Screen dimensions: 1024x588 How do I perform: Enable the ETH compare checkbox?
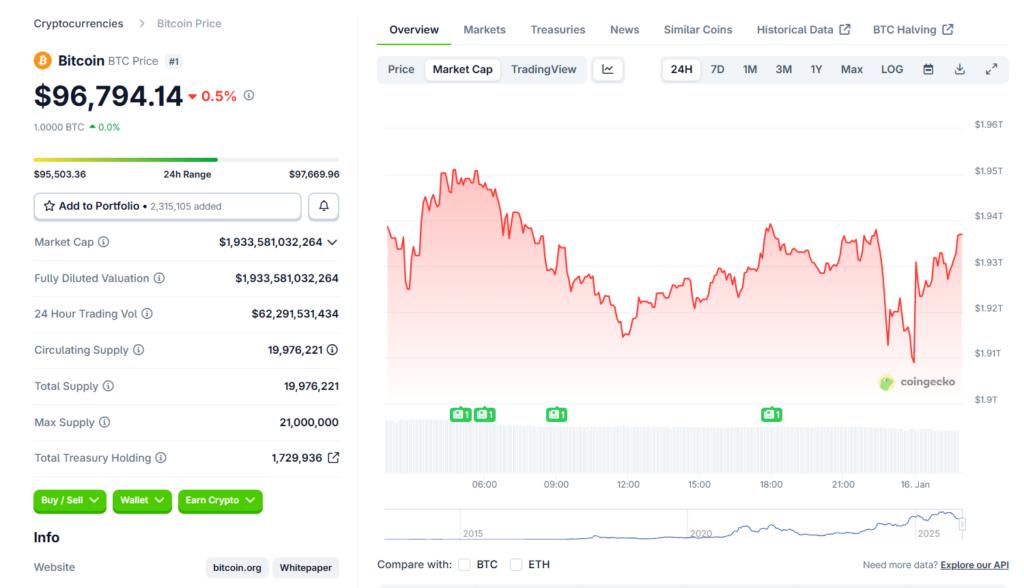(x=516, y=565)
